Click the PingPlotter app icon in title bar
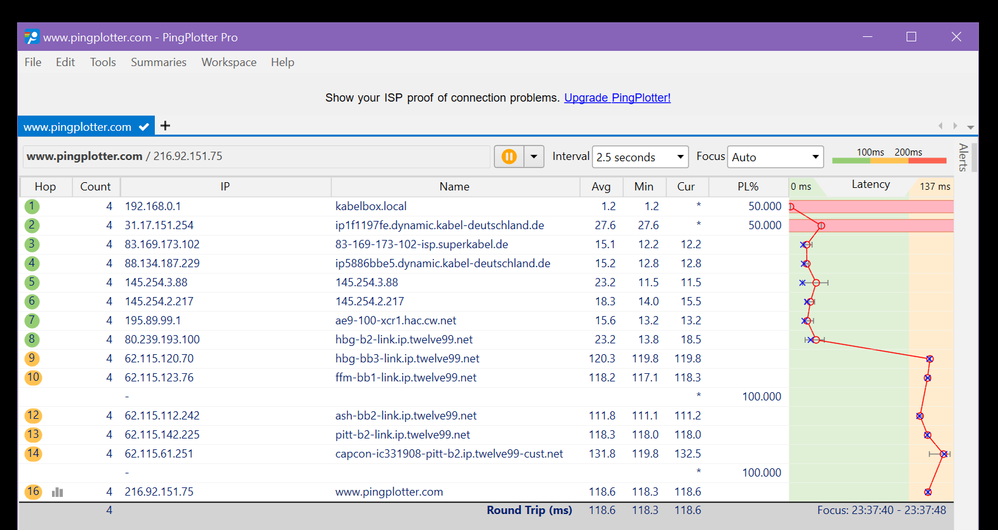Image resolution: width=998 pixels, height=530 pixels. coord(31,37)
